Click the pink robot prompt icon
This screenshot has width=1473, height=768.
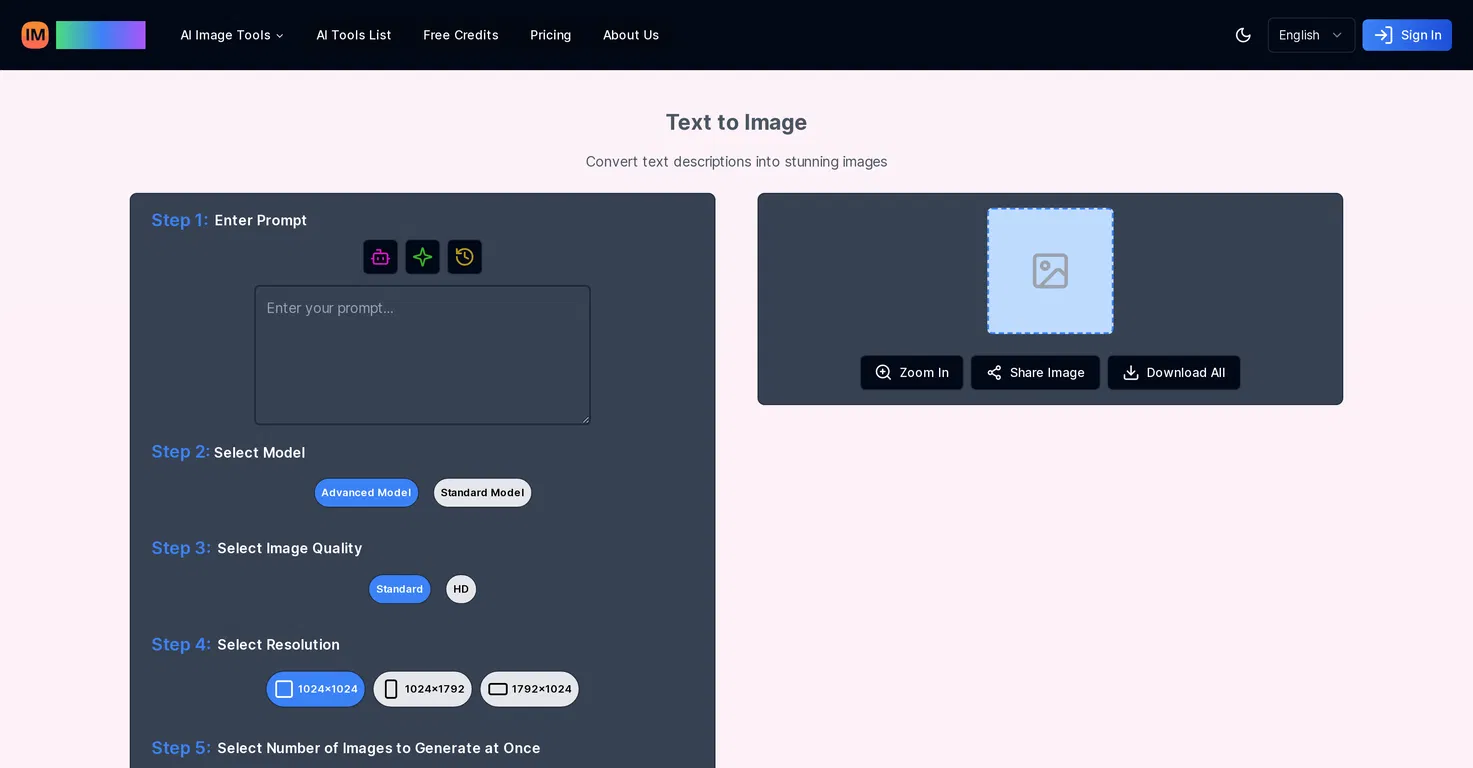380,257
